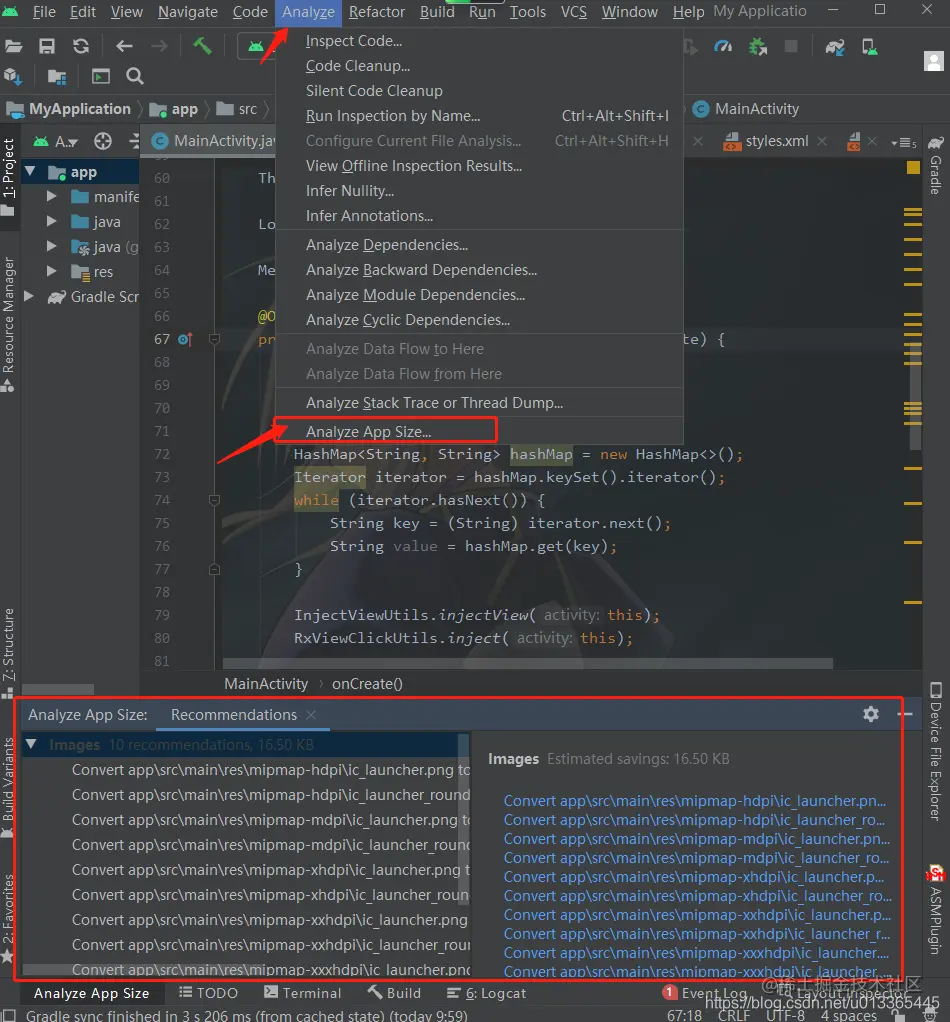Toggle the ASMPlugin tool window
Viewport: 950px width, 1022px height.
[x=936, y=911]
